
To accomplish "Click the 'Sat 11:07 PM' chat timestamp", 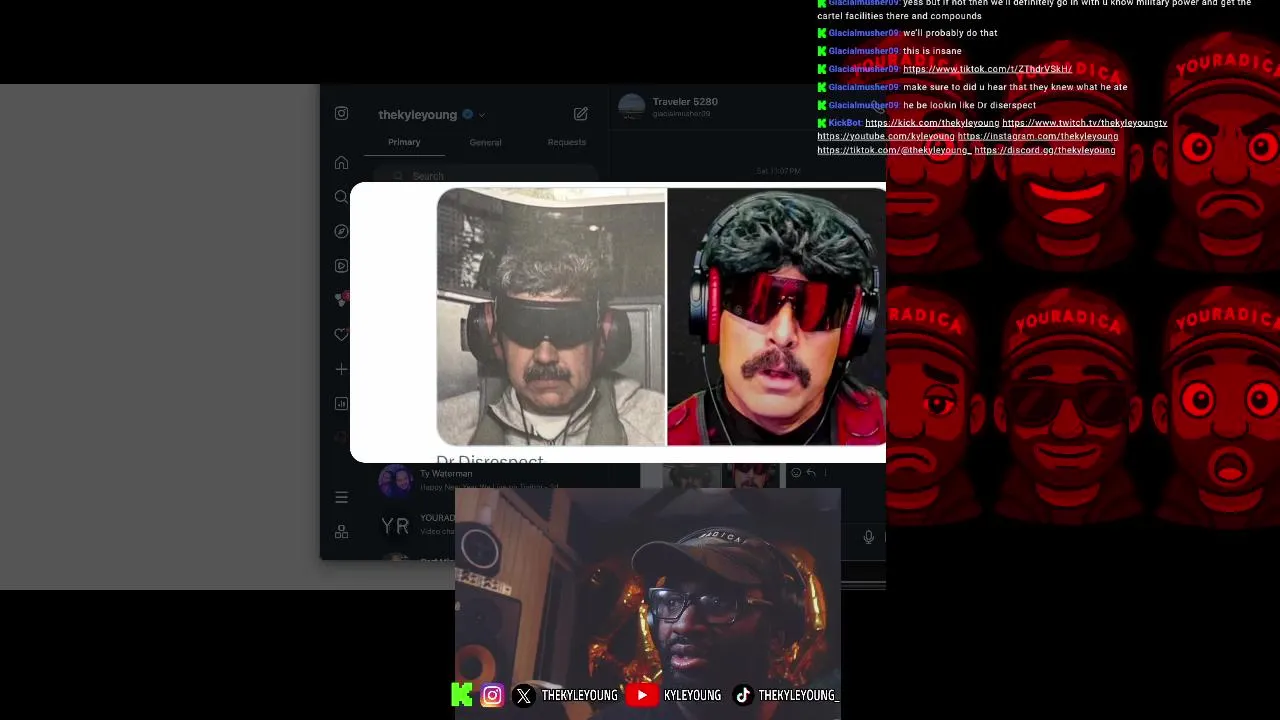I will pos(778,171).
